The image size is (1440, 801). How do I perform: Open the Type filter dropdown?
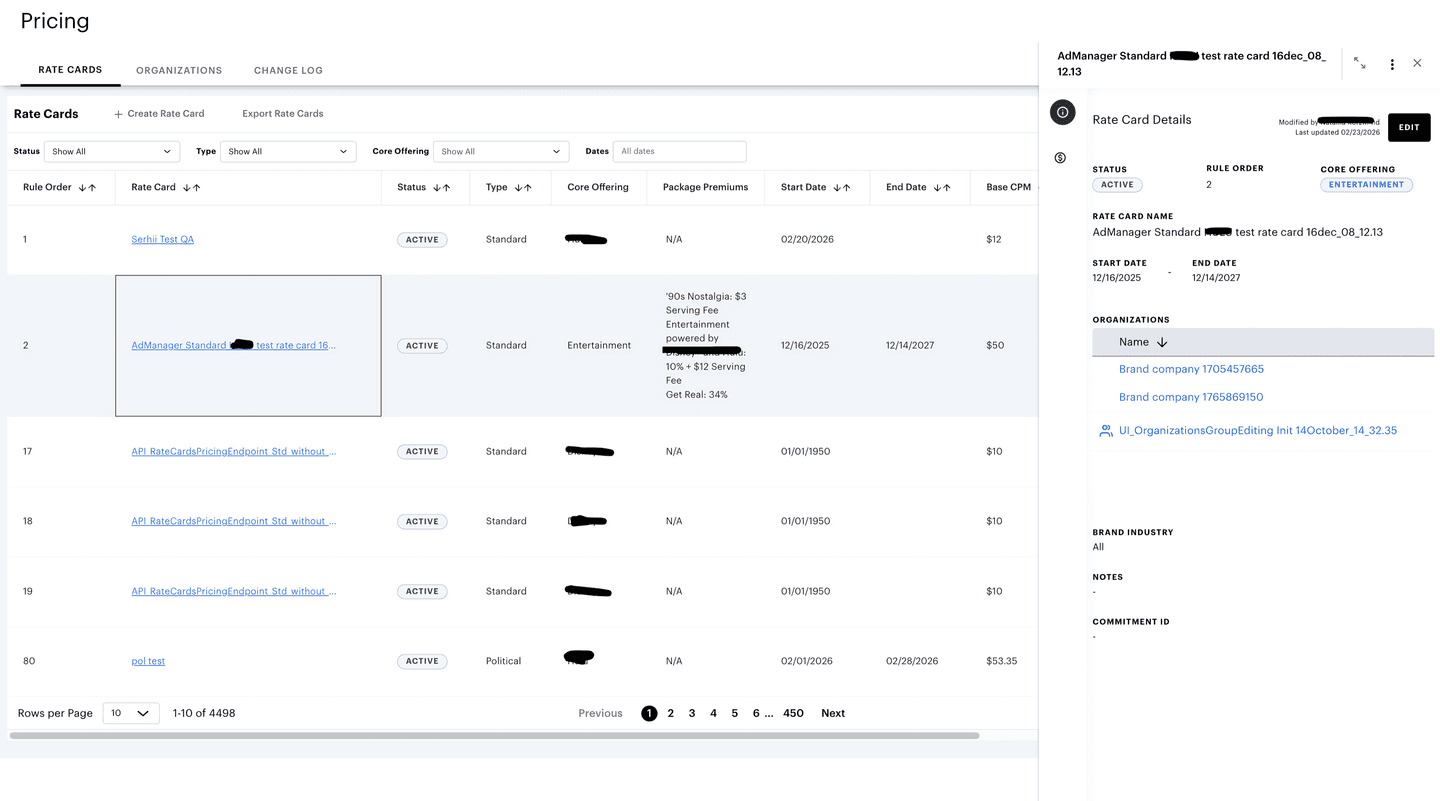point(288,151)
